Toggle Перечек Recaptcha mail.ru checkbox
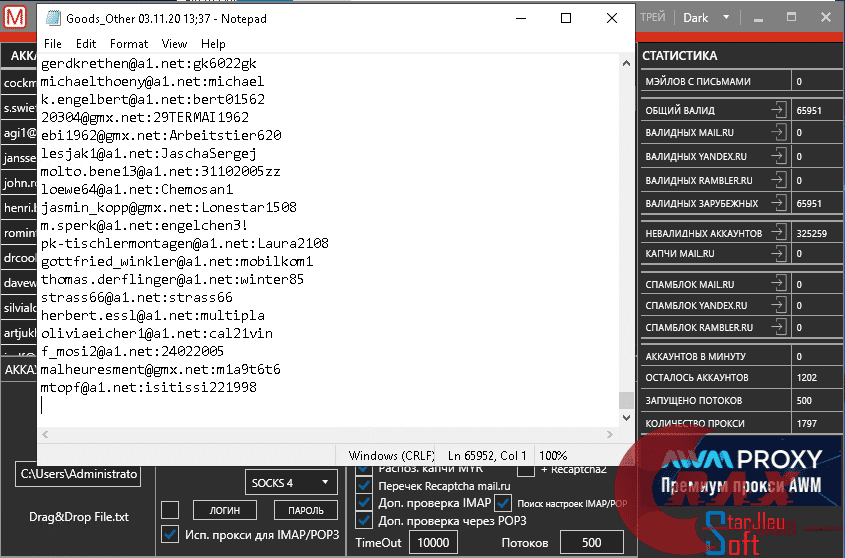845x558 pixels. pos(364,485)
